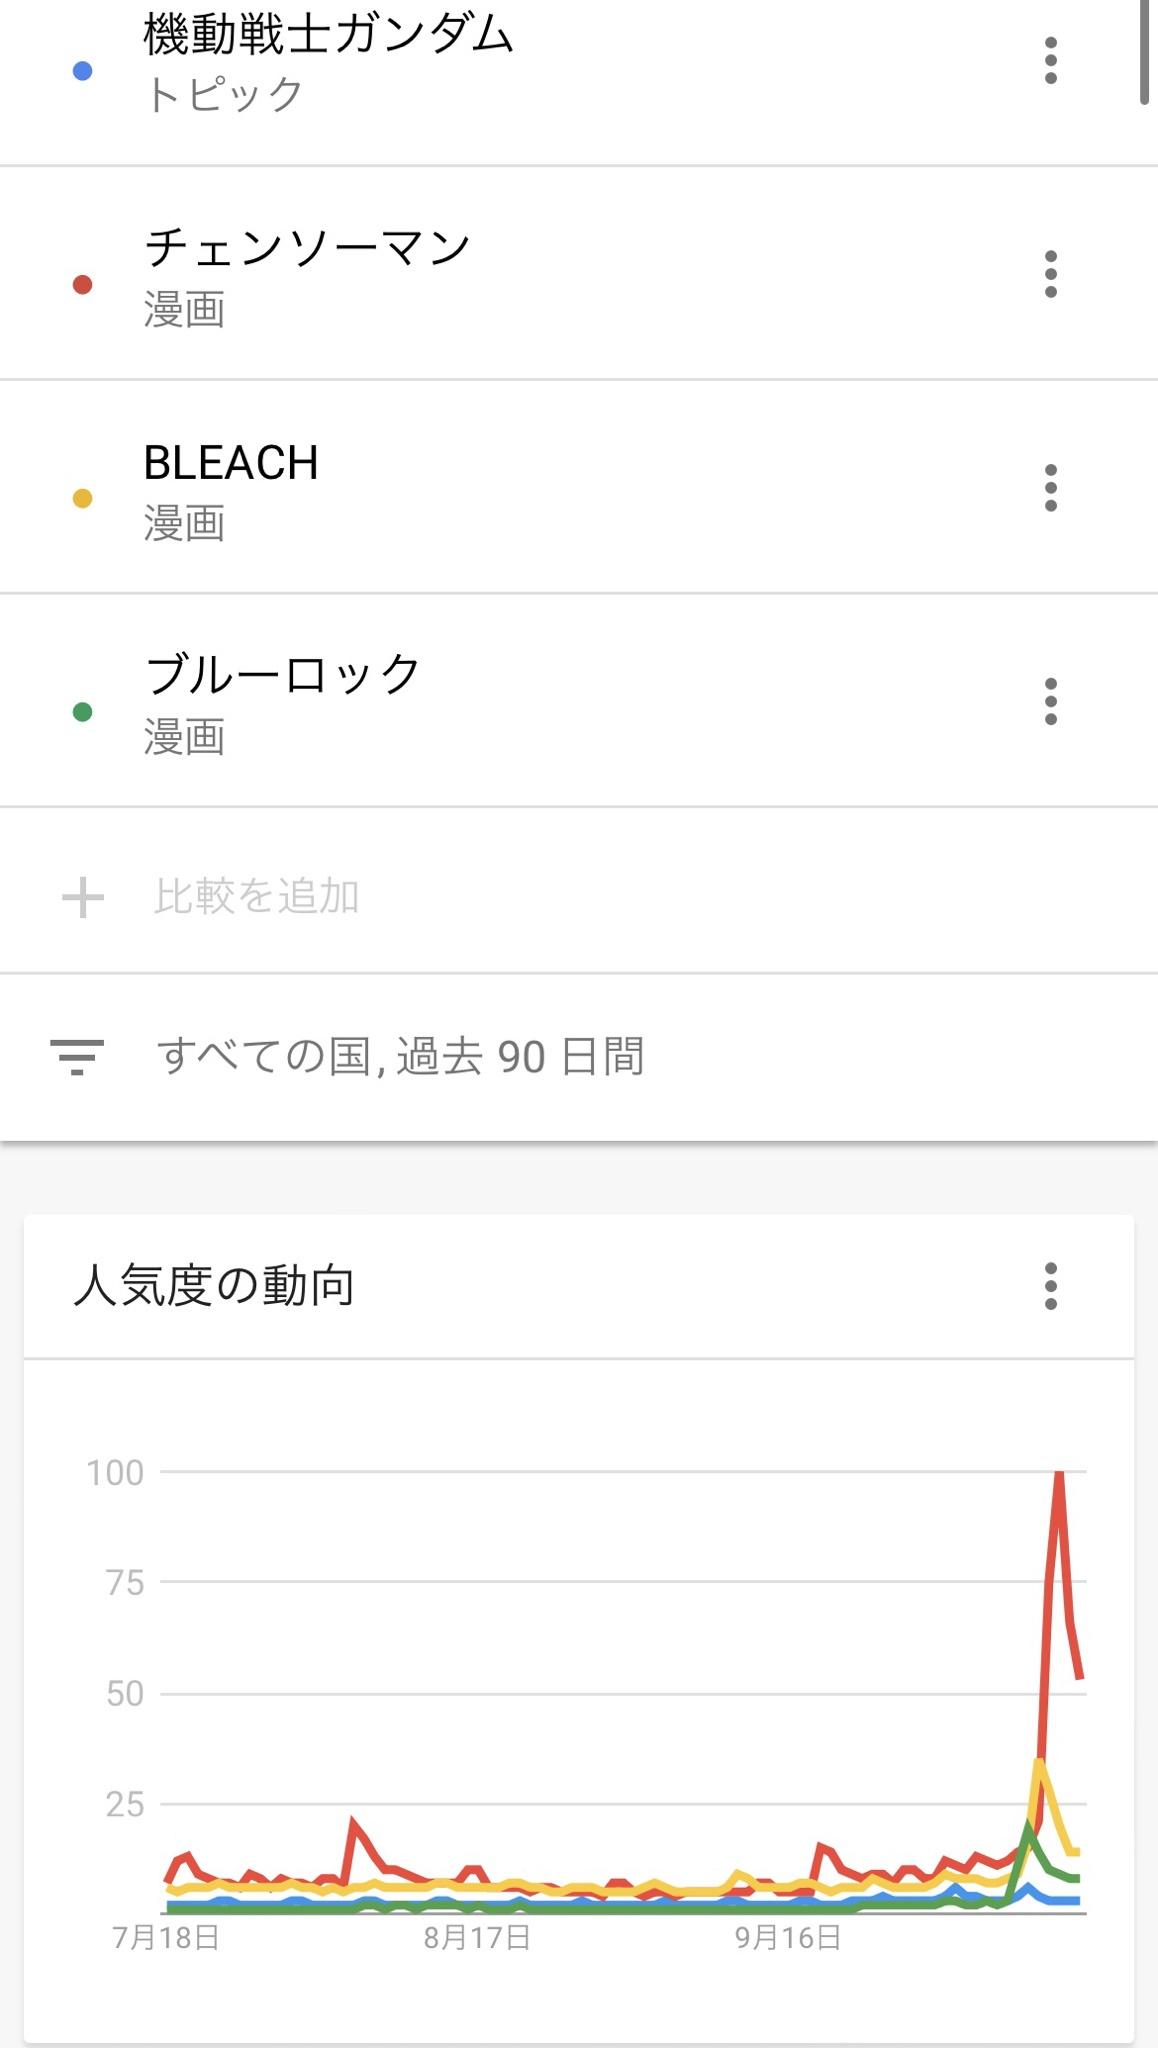Viewport: 1158px width, 2048px height.
Task: Open three-dot menu for ブルーロック
Action: pyautogui.click(x=1050, y=701)
